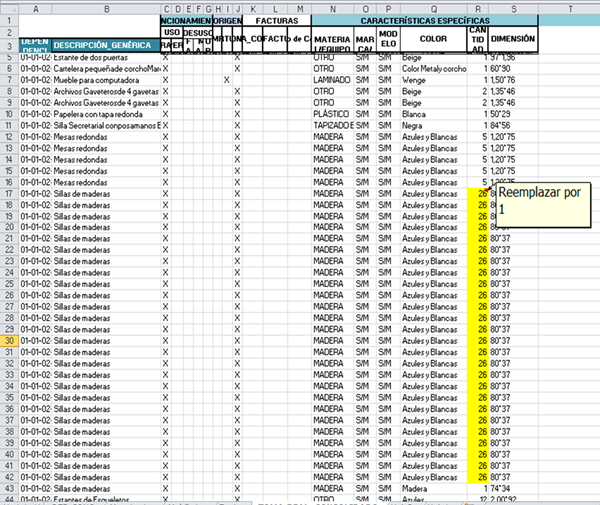The image size is (600, 505).
Task: Click the PLÁSTICO material cell
Action: point(331,114)
